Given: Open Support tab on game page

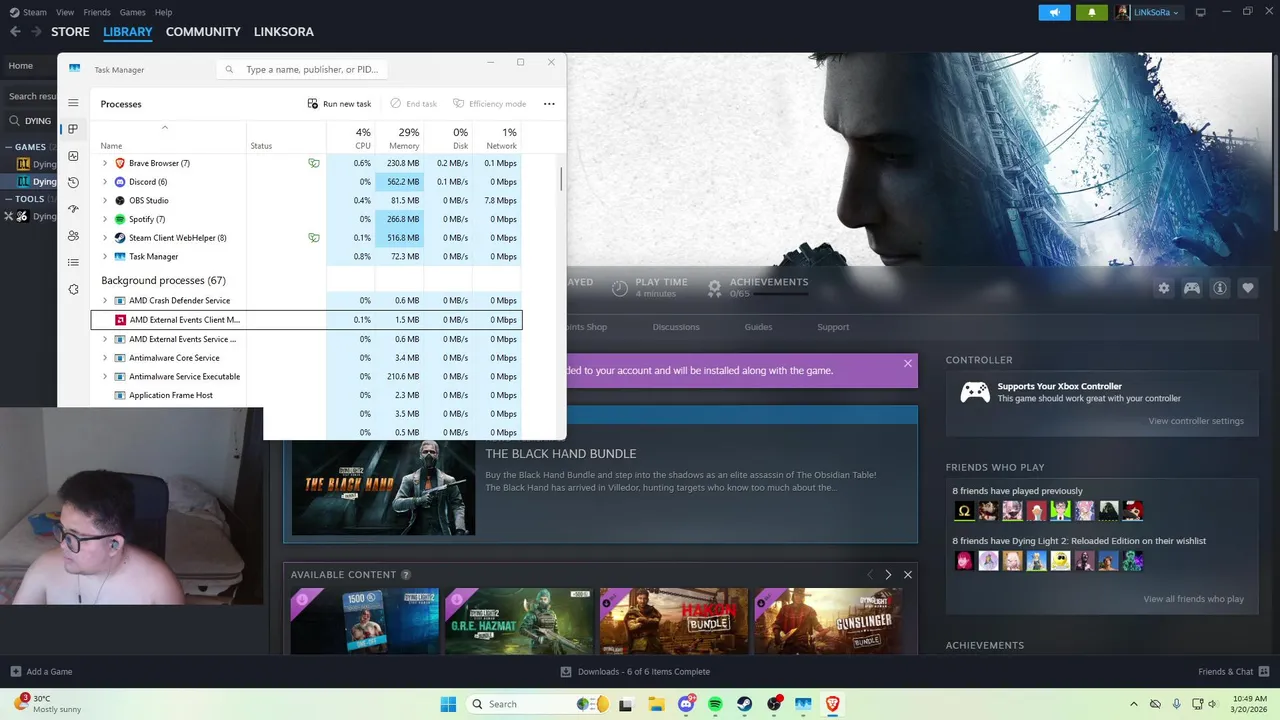Looking at the screenshot, I should tap(833, 327).
